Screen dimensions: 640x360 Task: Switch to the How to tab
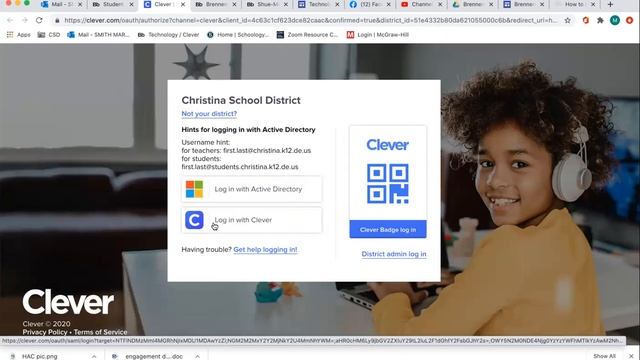[x=576, y=4]
